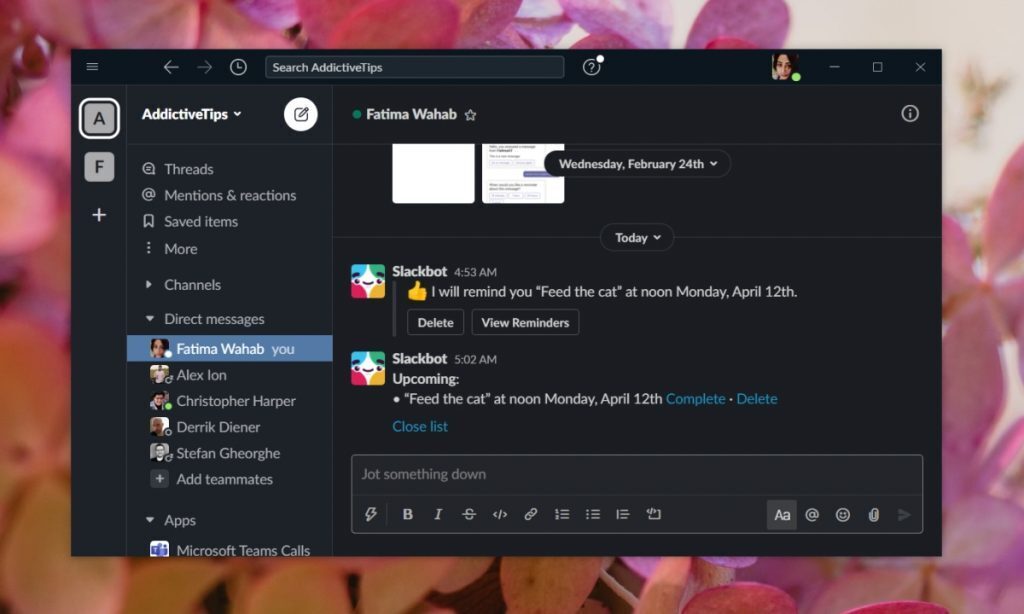The height and width of the screenshot is (614, 1024).
Task: Mention someone with the @ icon
Action: [x=812, y=514]
